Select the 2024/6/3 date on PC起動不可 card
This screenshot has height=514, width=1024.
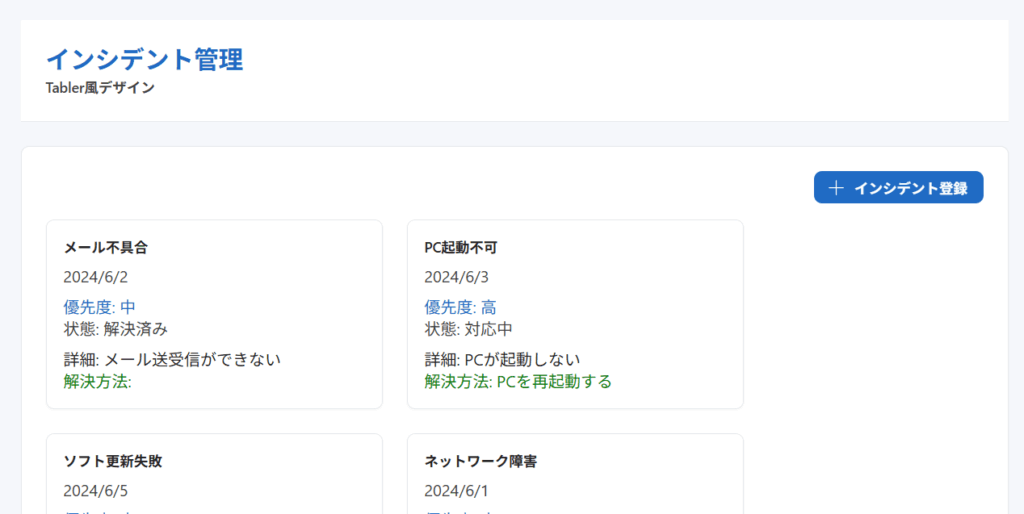click(x=457, y=277)
